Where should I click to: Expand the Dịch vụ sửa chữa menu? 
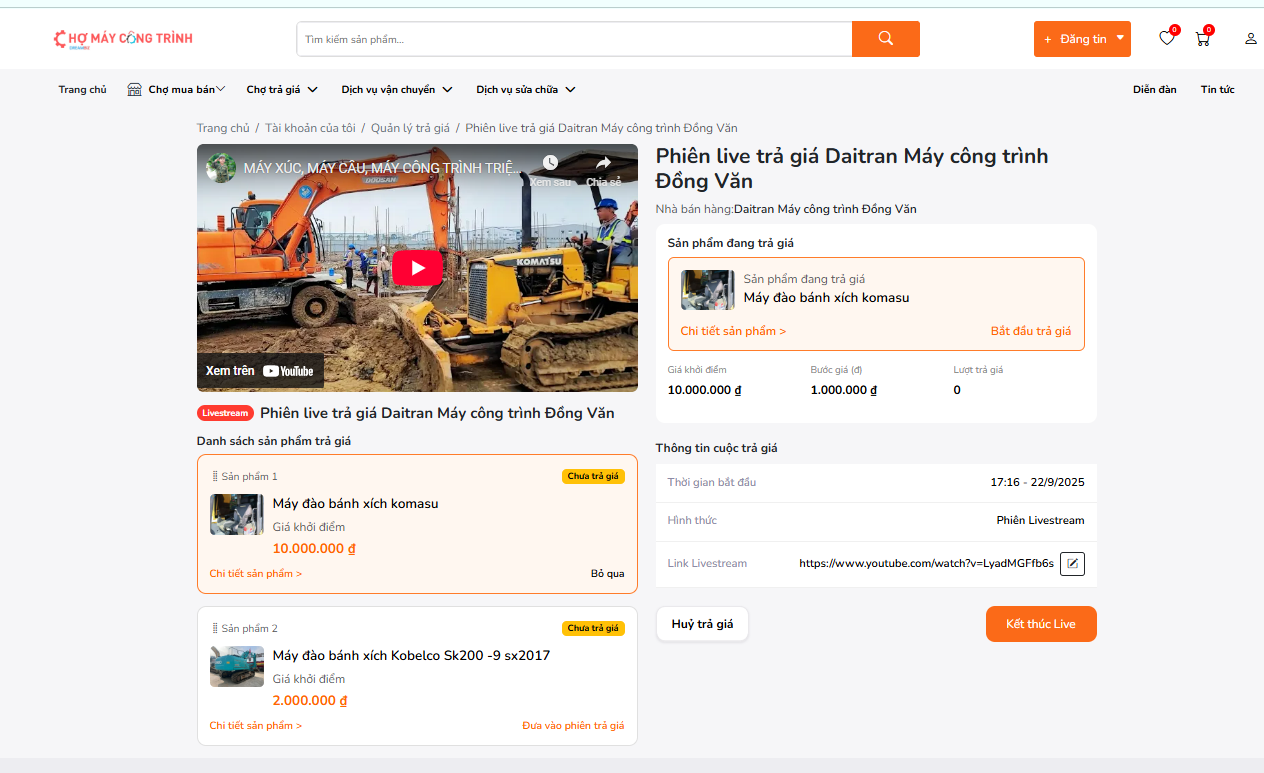click(x=526, y=90)
